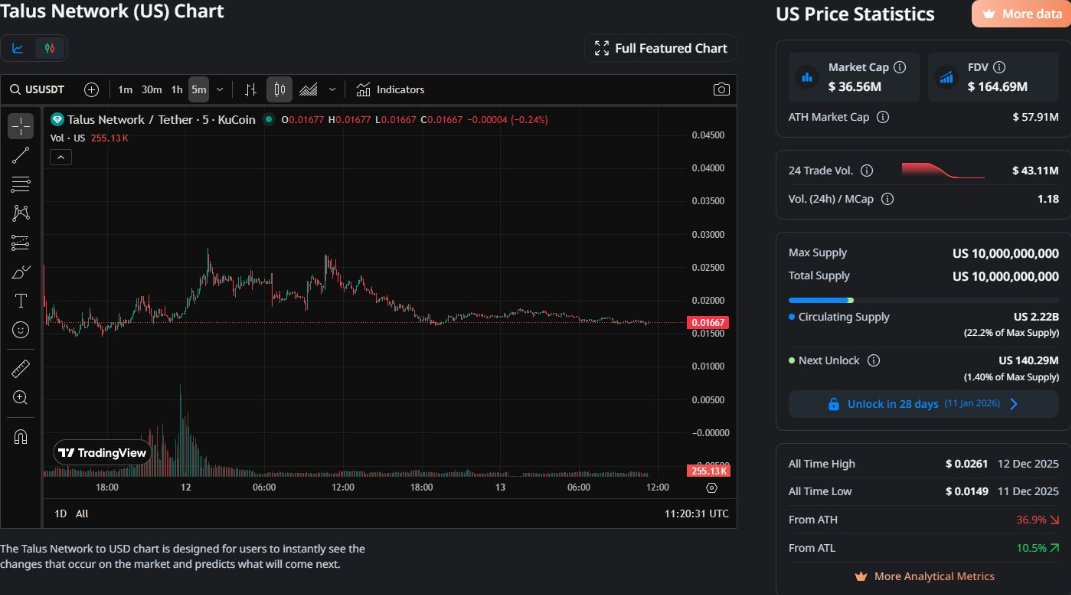This screenshot has width=1071, height=595.
Task: Select the crosshair cursor tool
Action: click(21, 126)
